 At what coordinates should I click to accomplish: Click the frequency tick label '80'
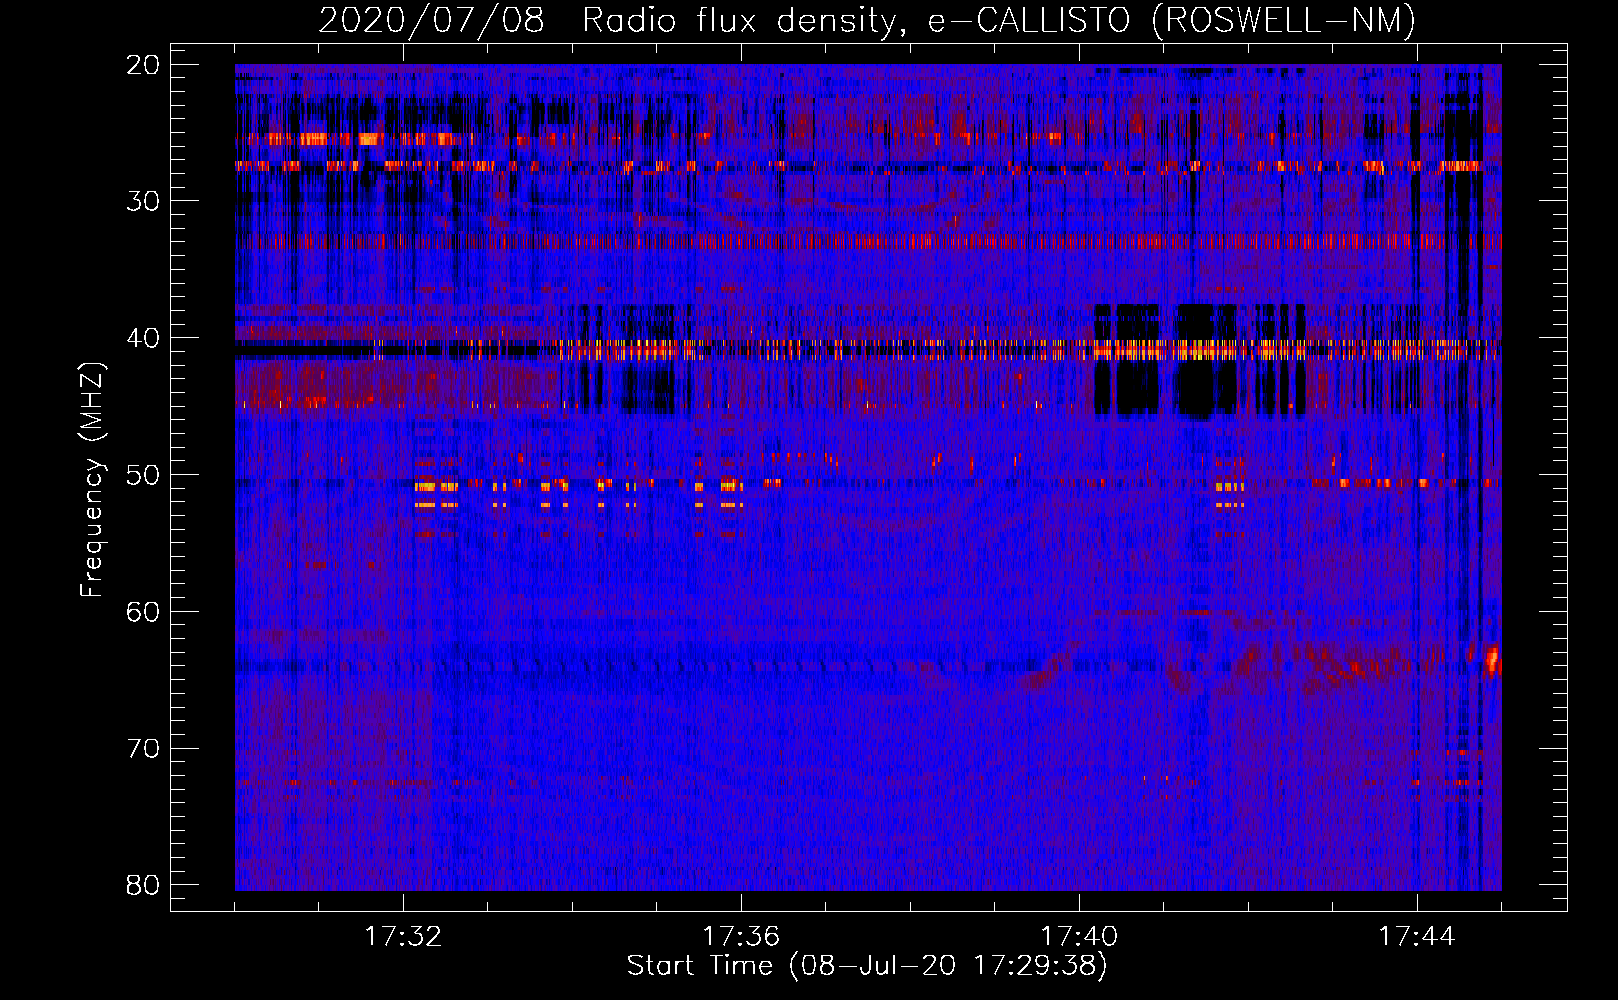click(144, 885)
